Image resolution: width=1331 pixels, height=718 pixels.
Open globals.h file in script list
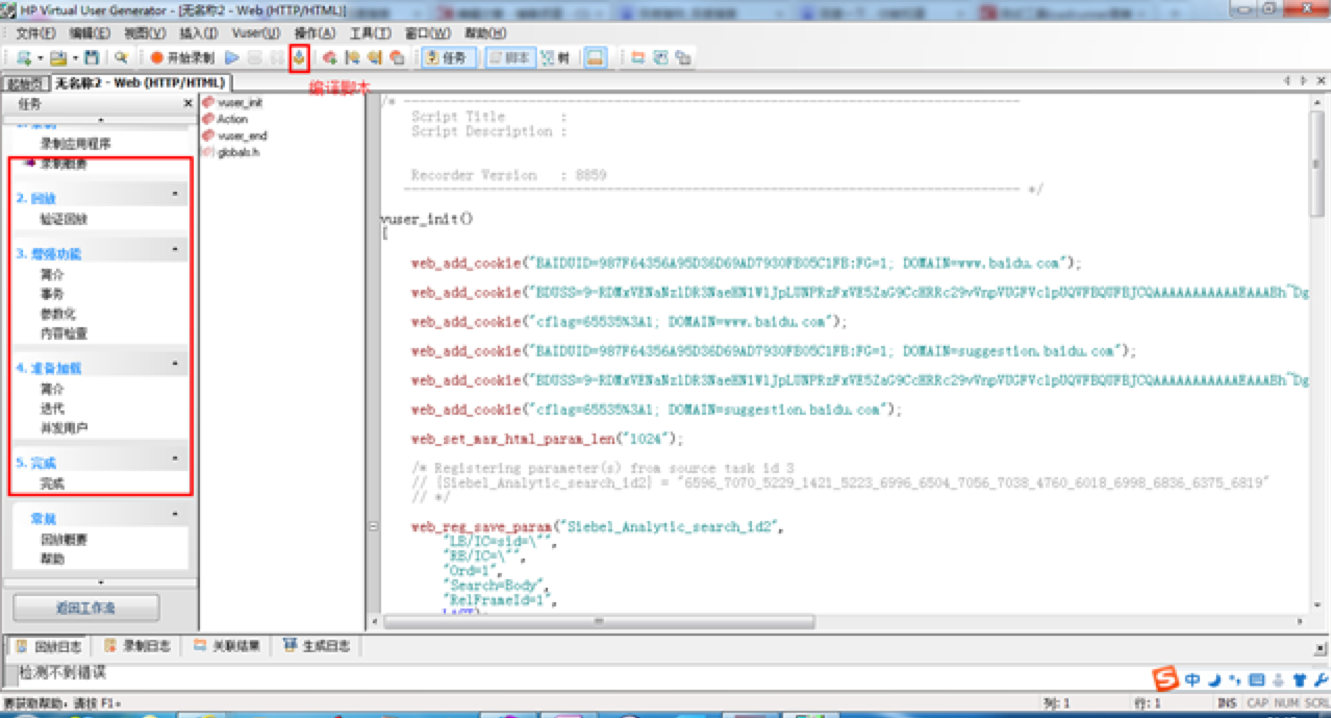238,152
